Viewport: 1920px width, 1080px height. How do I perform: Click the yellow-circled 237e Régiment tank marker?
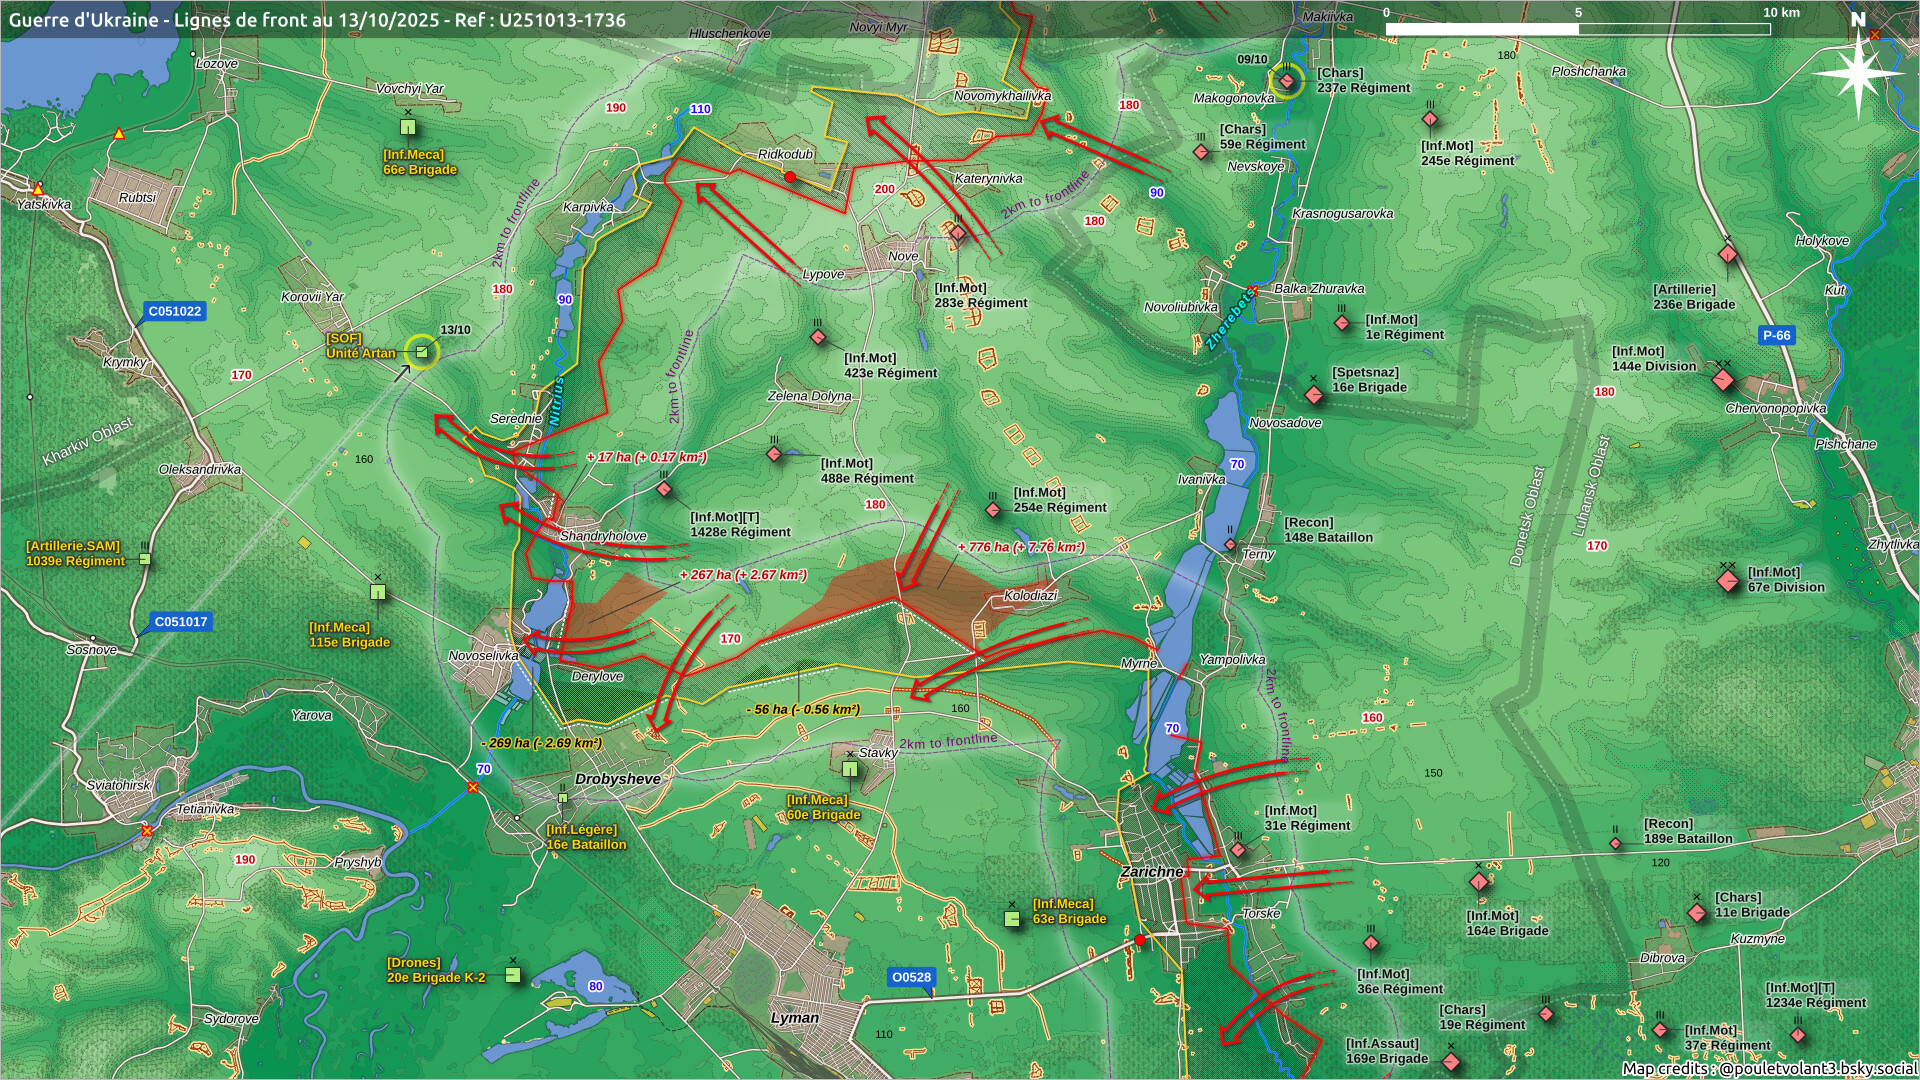1287,79
